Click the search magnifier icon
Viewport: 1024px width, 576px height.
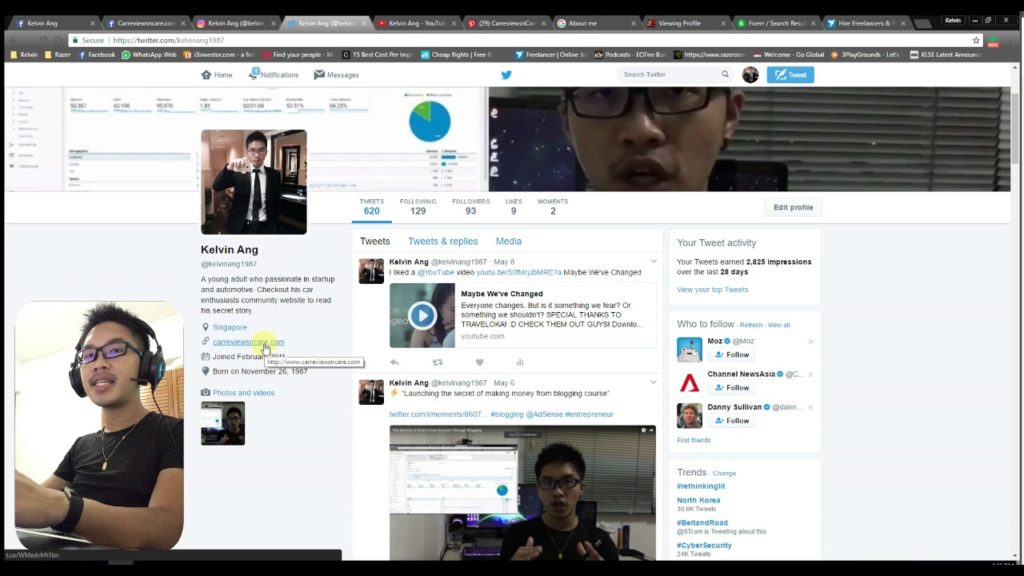tap(725, 74)
